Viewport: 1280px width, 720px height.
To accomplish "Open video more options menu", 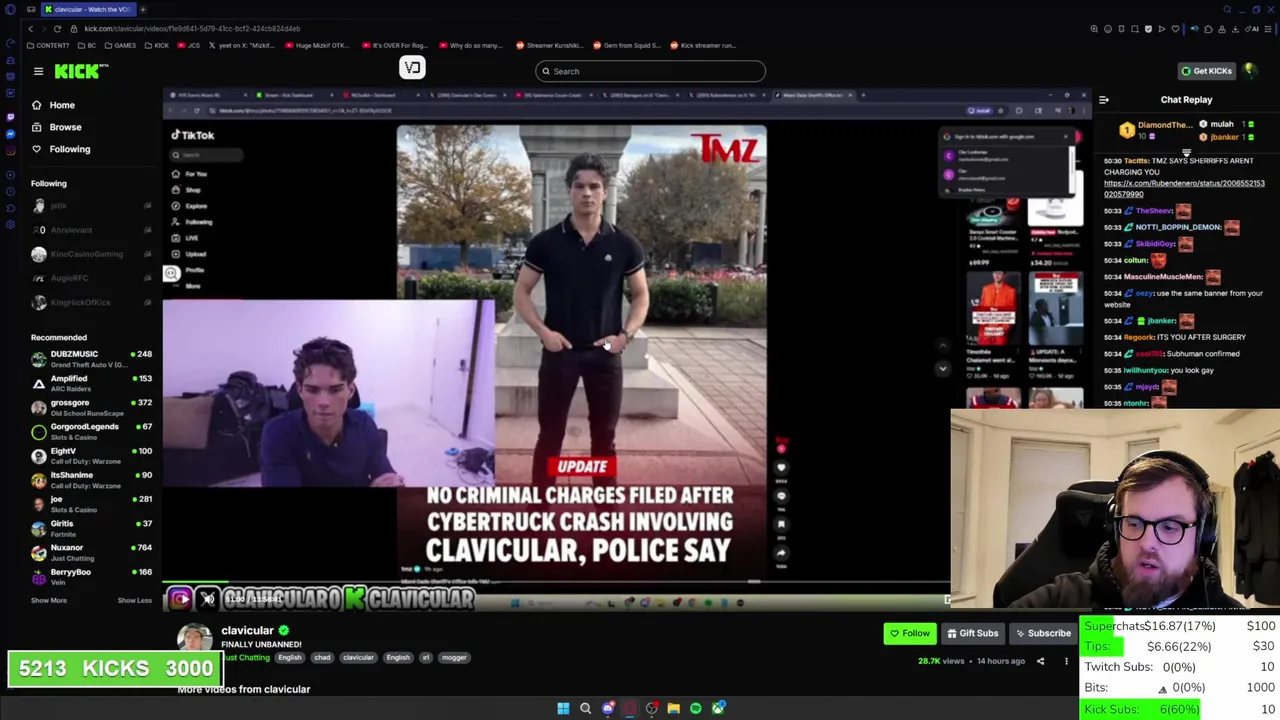I will [x=1066, y=661].
